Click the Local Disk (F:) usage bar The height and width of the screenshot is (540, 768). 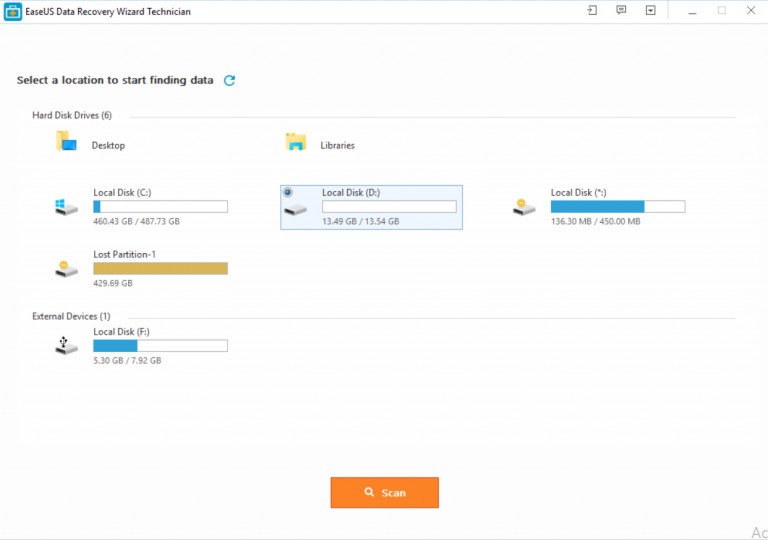click(x=161, y=346)
